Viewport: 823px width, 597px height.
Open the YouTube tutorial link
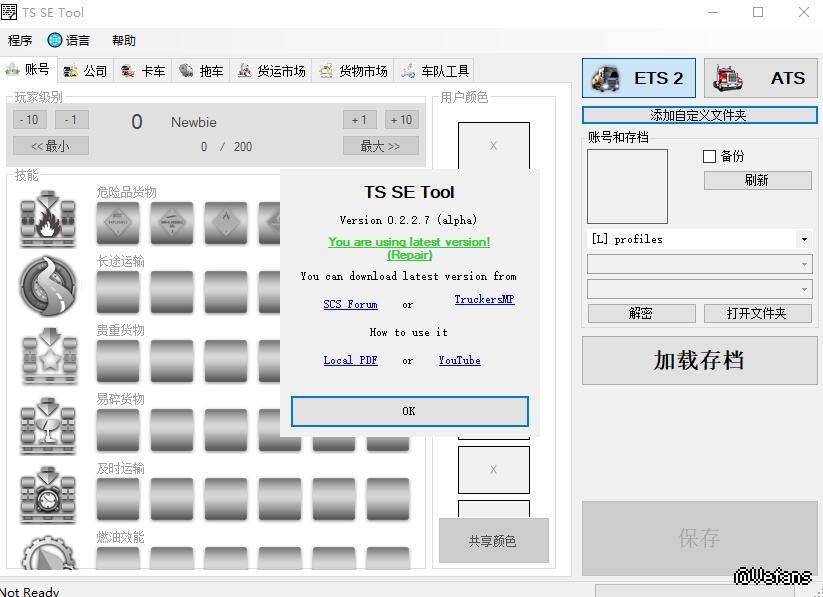459,361
